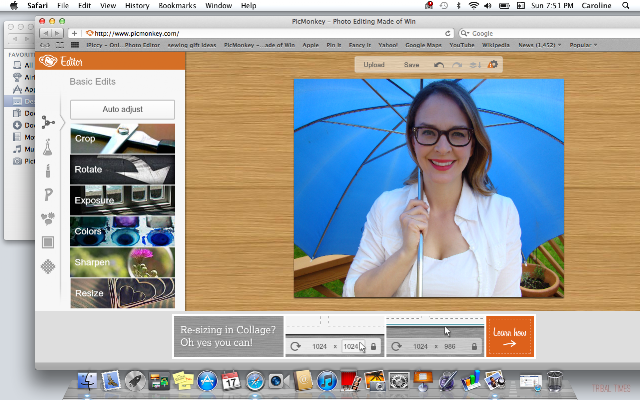Open the Sharpen edit option
The width and height of the screenshot is (640, 400).
[122, 262]
